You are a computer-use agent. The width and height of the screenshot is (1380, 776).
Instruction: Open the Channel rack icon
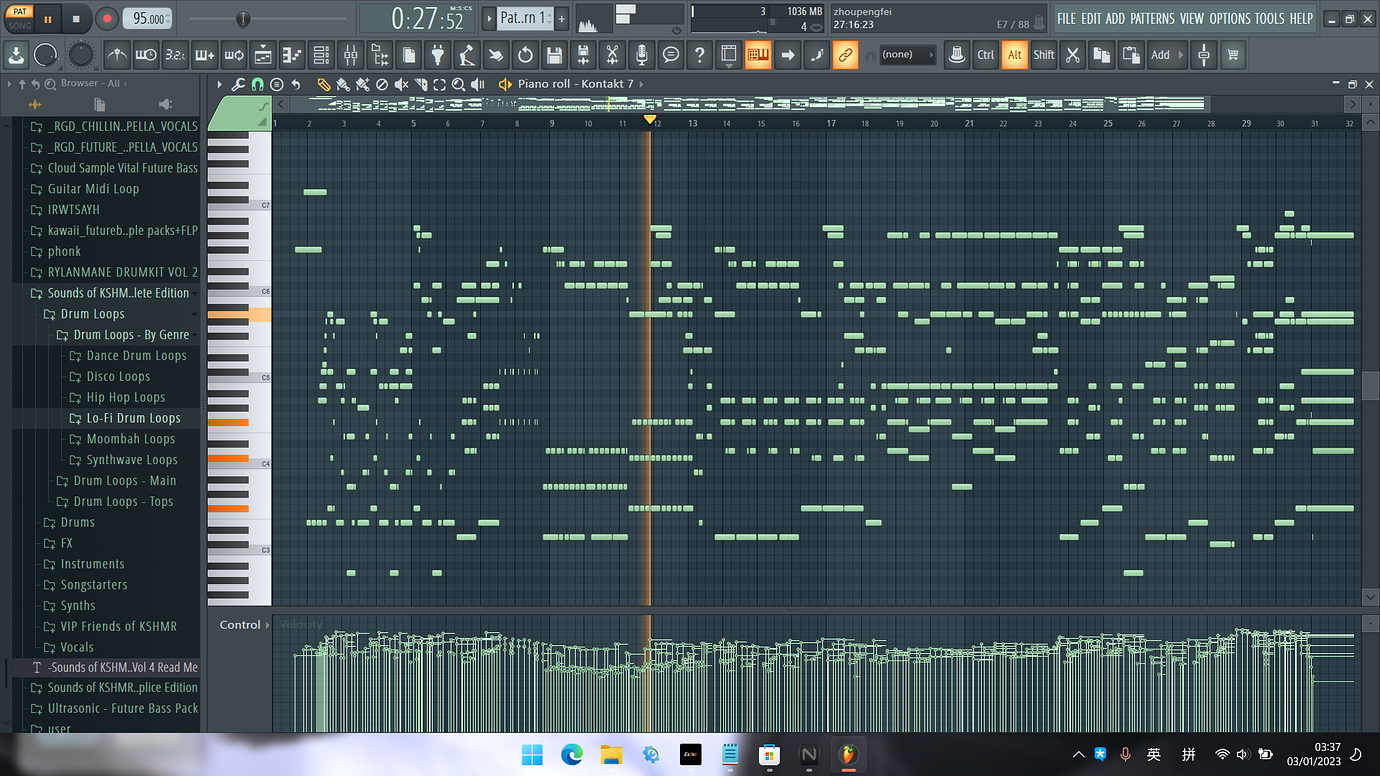[x=321, y=55]
